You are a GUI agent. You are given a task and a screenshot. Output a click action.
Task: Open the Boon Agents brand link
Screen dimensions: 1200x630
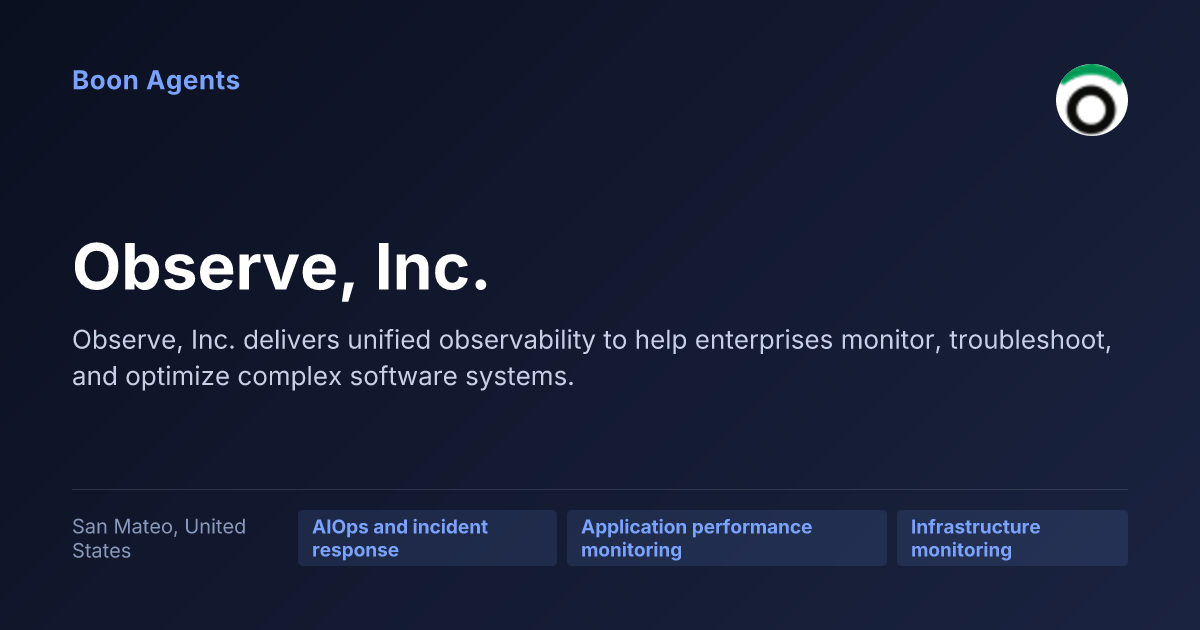click(x=156, y=81)
